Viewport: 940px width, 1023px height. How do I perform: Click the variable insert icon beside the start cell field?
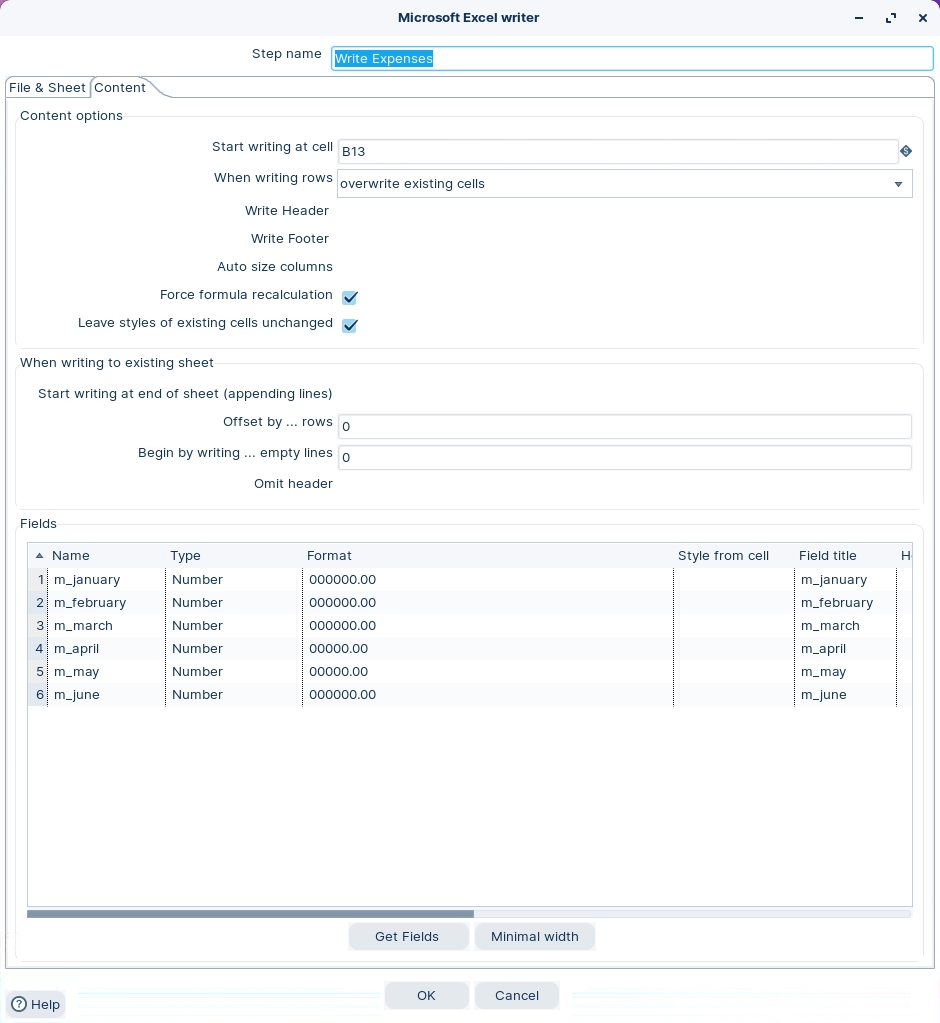point(905,152)
